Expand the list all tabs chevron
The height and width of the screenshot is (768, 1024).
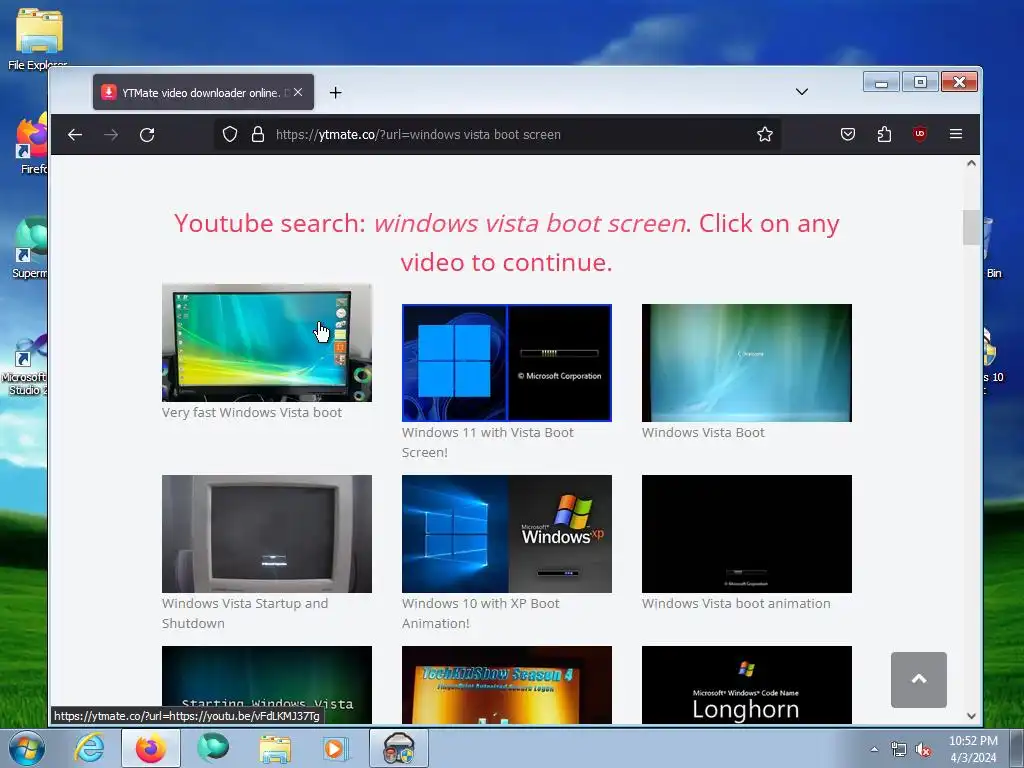(x=802, y=92)
